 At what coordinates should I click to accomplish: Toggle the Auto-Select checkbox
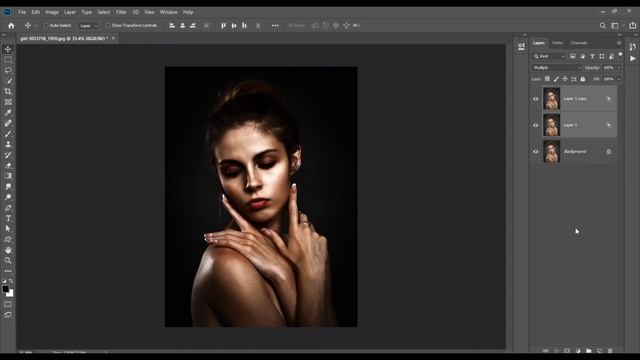click(46, 25)
